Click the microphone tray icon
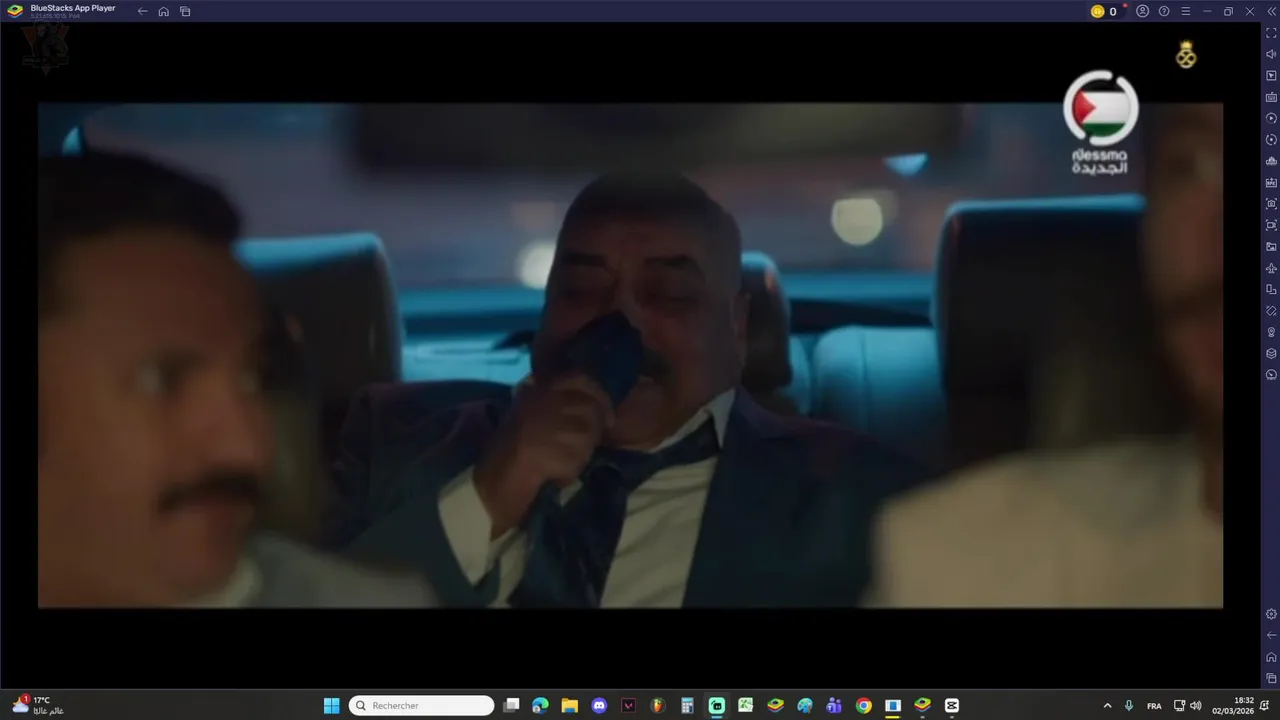 pyautogui.click(x=1129, y=705)
